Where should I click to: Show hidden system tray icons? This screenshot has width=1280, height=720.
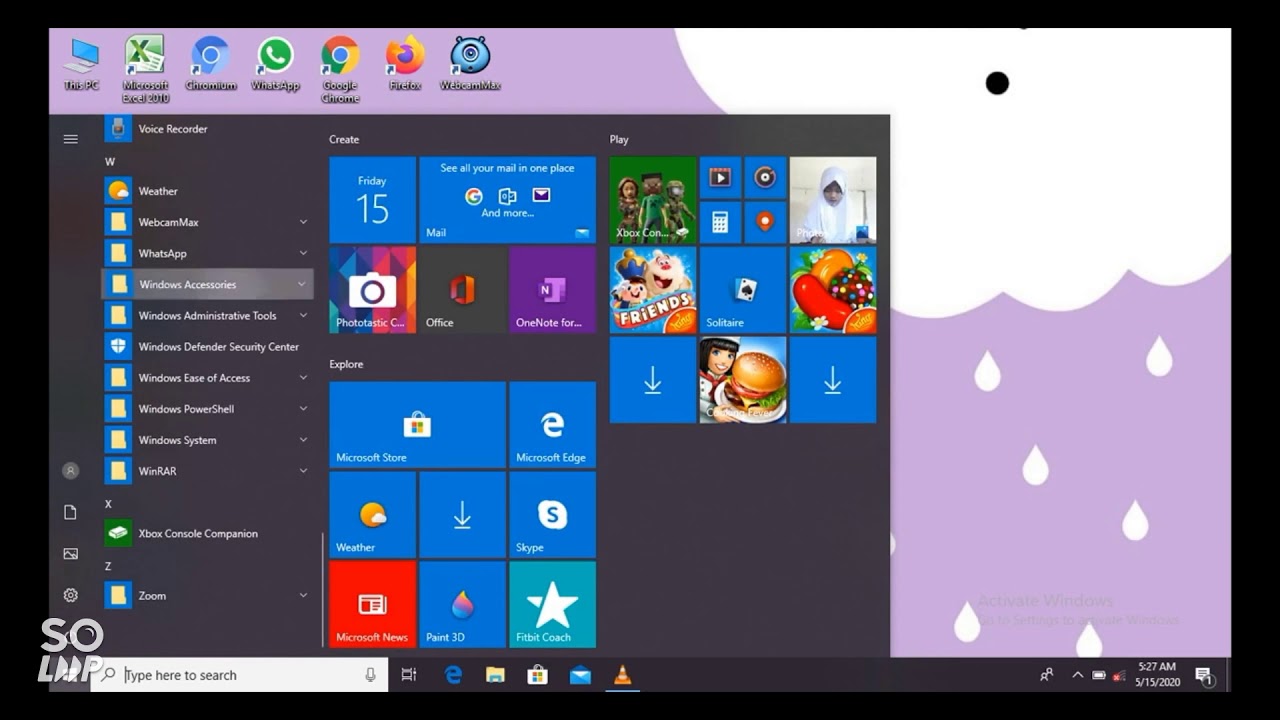click(x=1077, y=675)
